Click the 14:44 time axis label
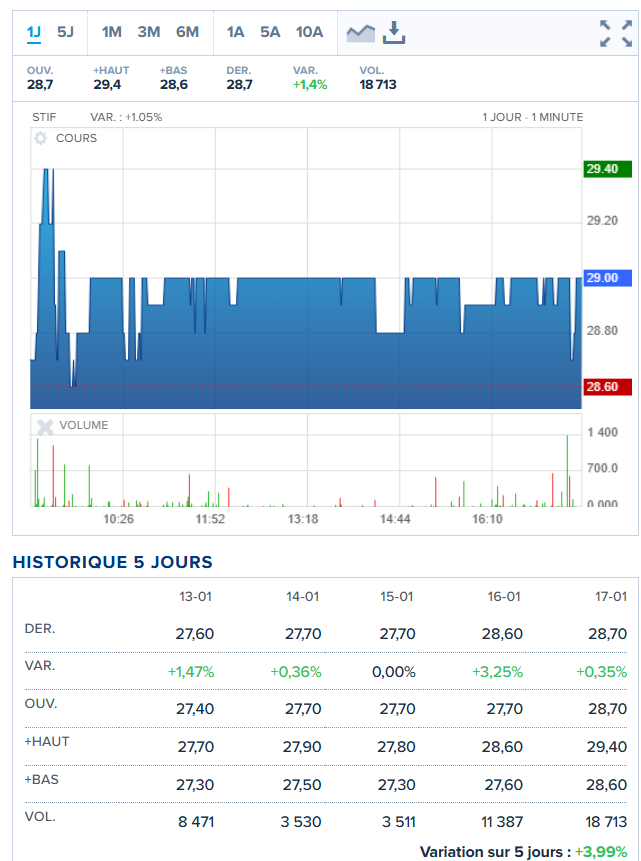This screenshot has height=861, width=641. [395, 519]
